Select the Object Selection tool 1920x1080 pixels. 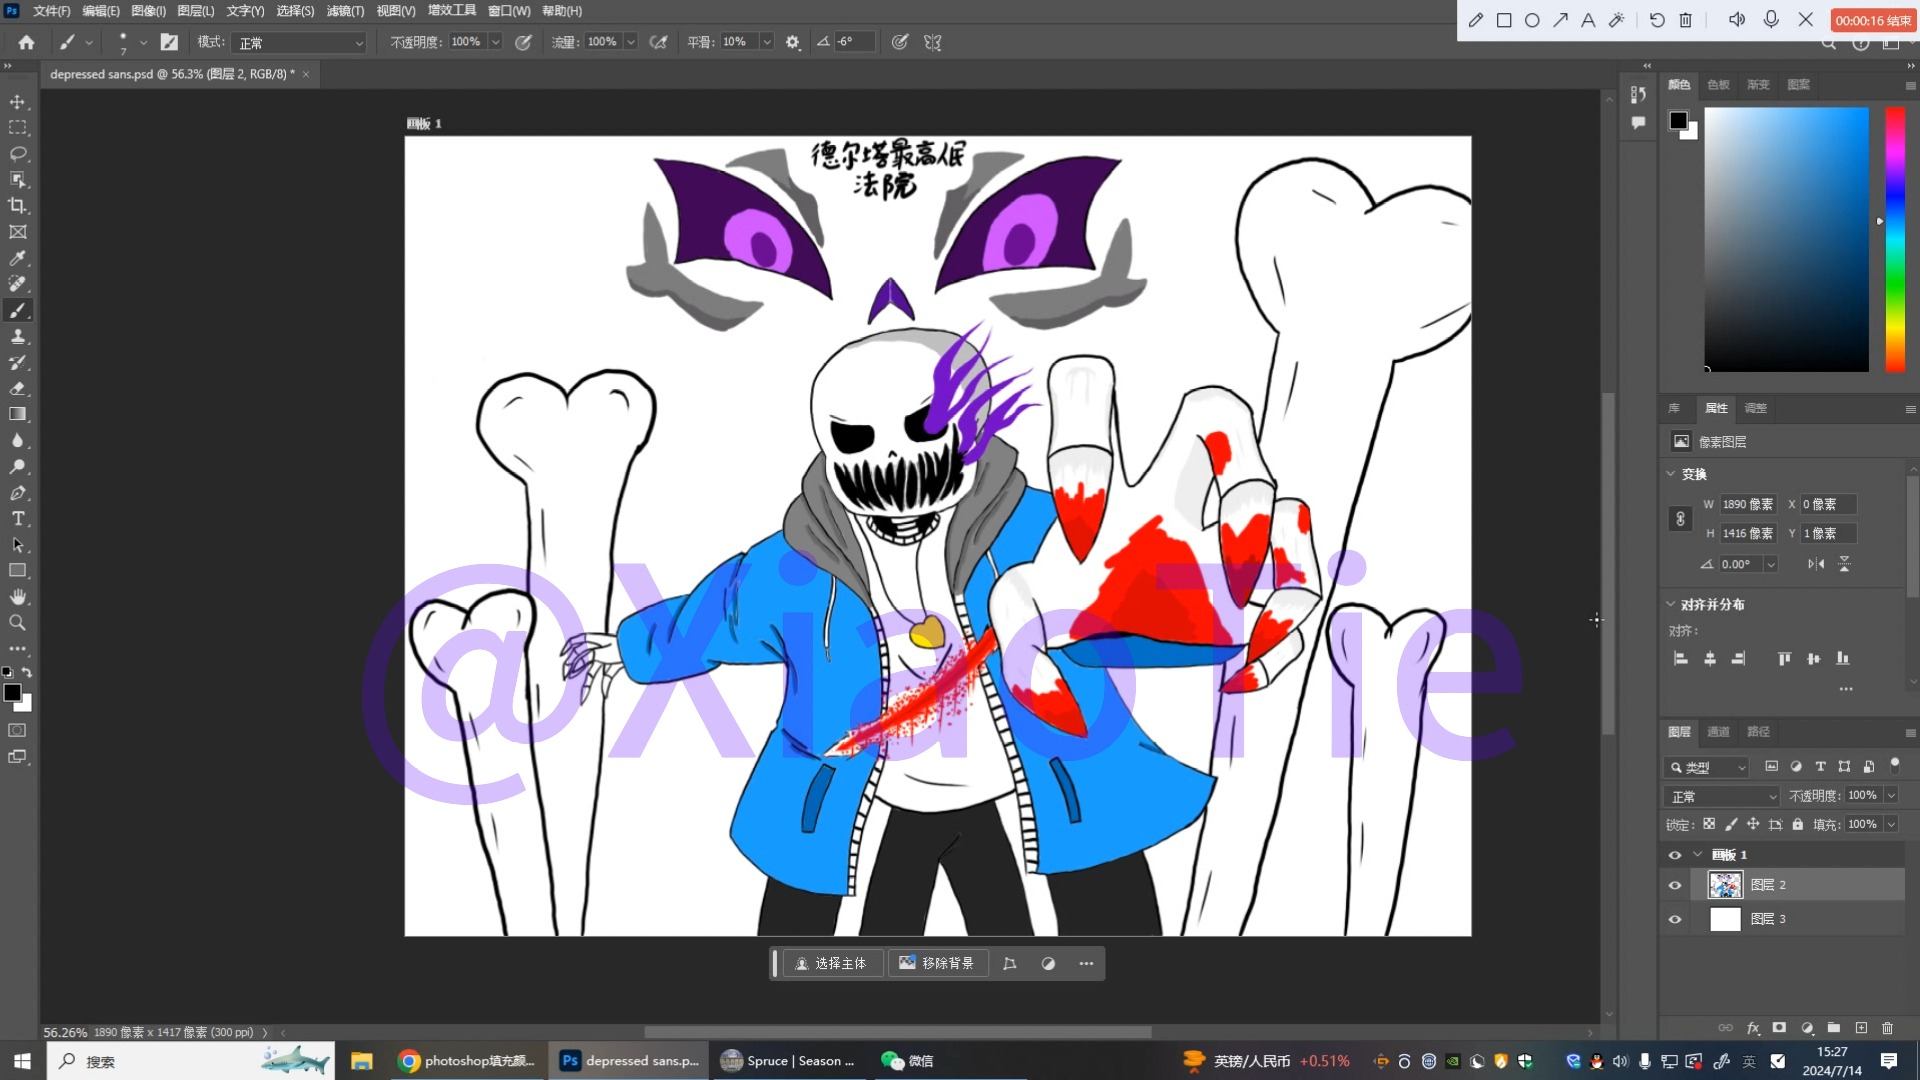point(18,180)
